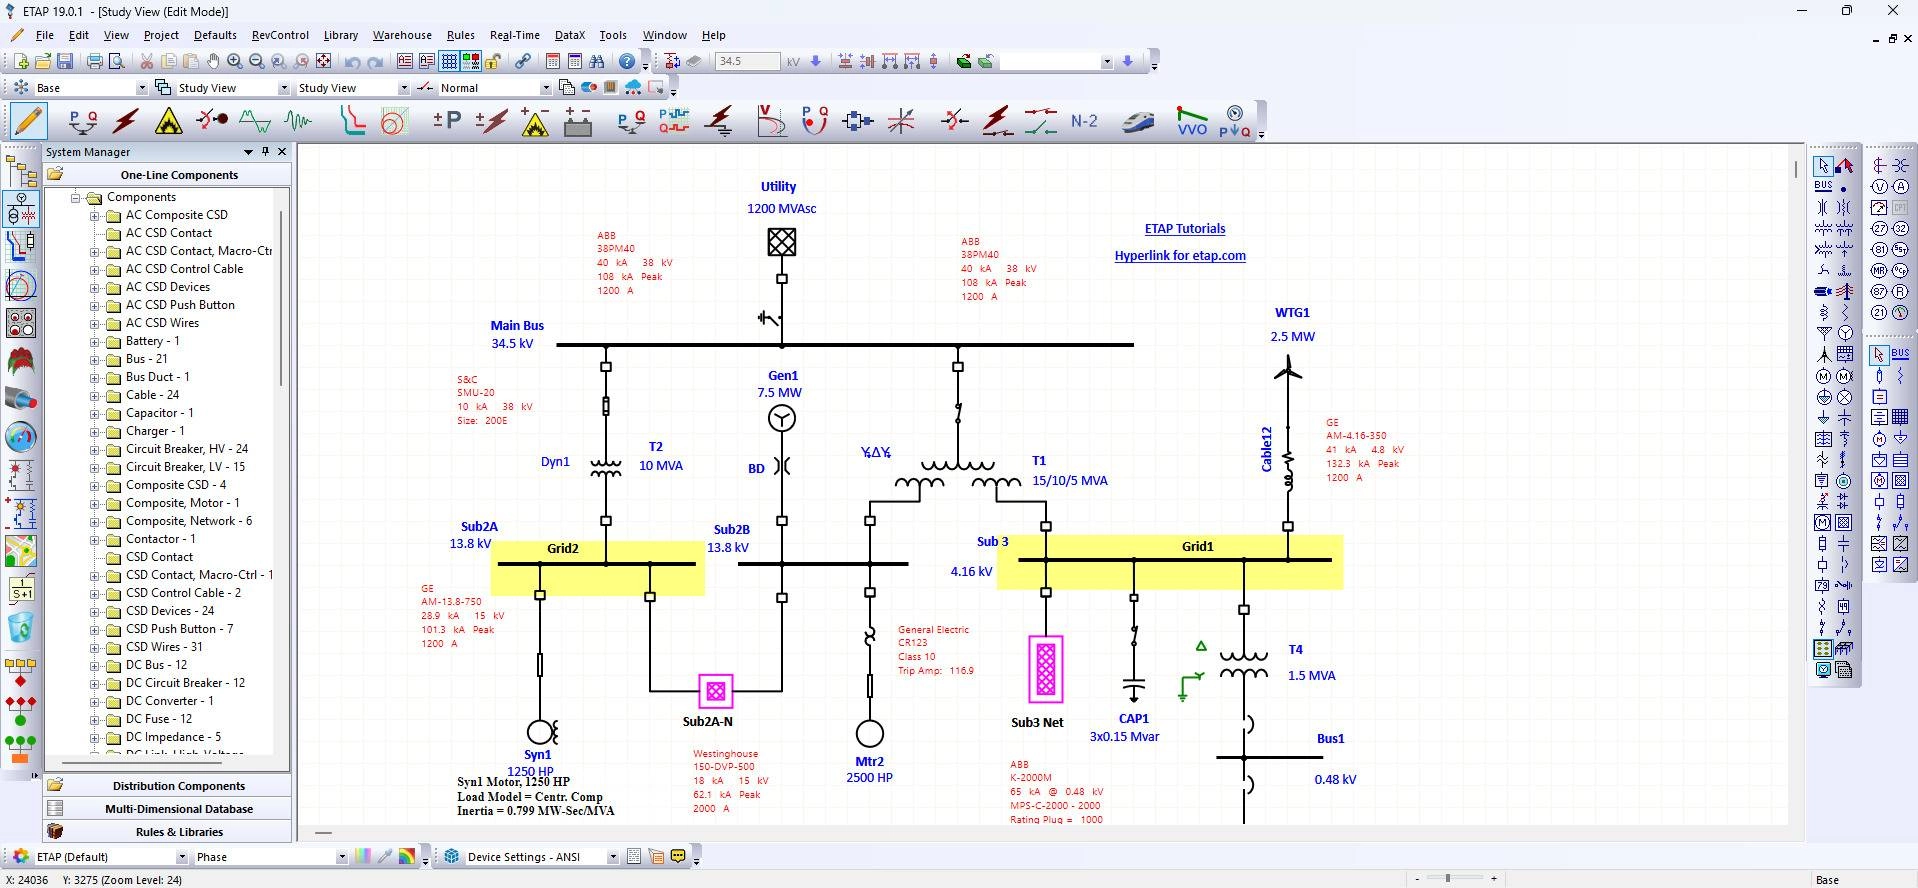Open the System Dumpster trash icon
Image resolution: width=1918 pixels, height=888 pixels.
pyautogui.click(x=21, y=627)
